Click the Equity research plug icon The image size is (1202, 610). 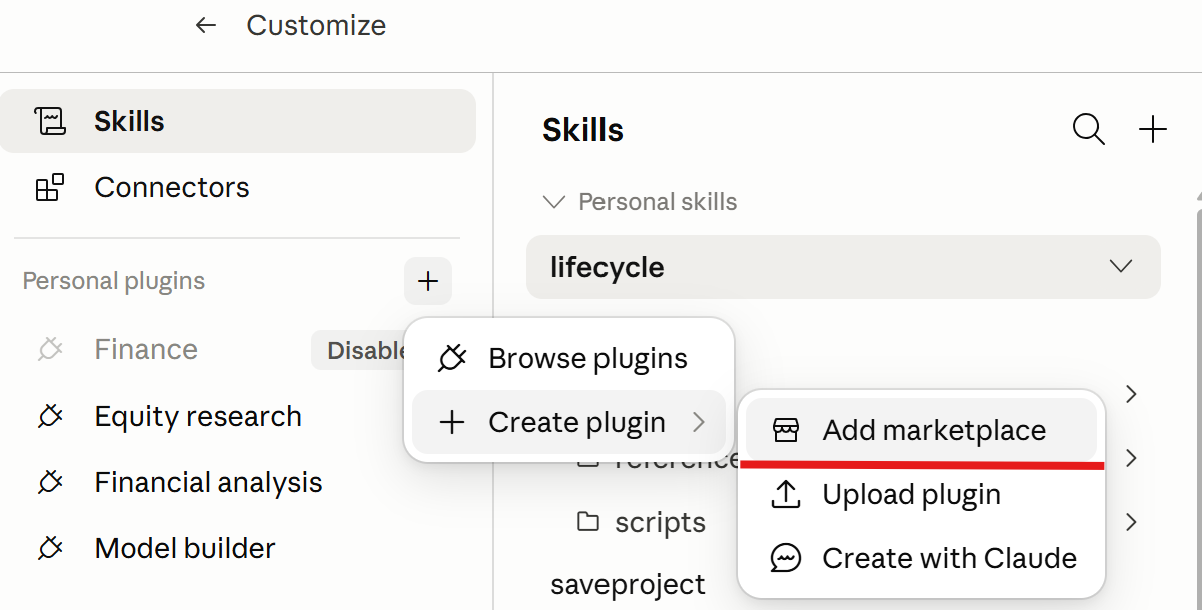50,416
